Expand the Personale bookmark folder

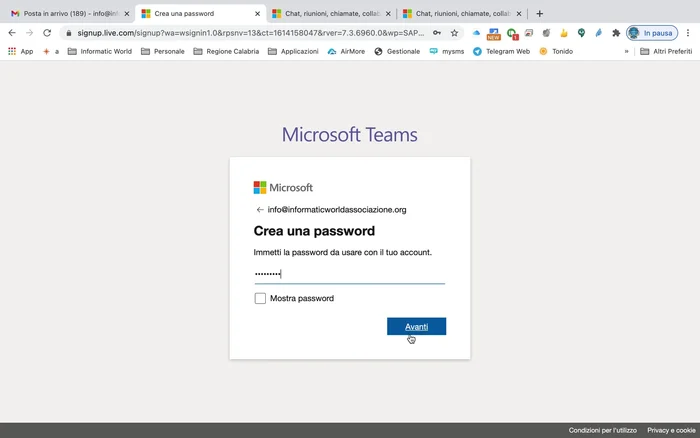[162, 51]
